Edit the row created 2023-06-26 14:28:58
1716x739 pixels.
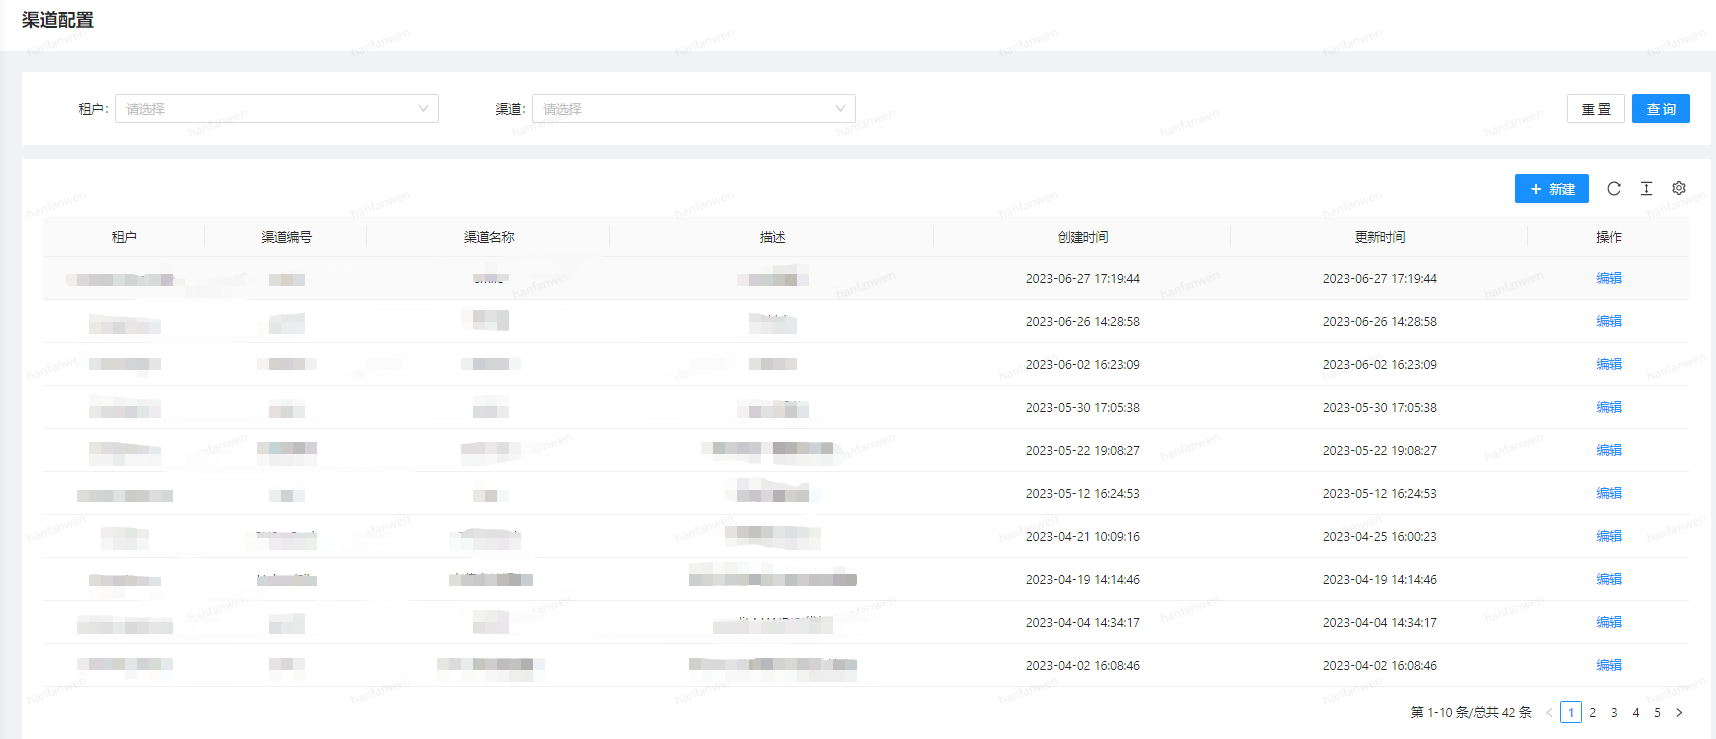pyautogui.click(x=1609, y=321)
